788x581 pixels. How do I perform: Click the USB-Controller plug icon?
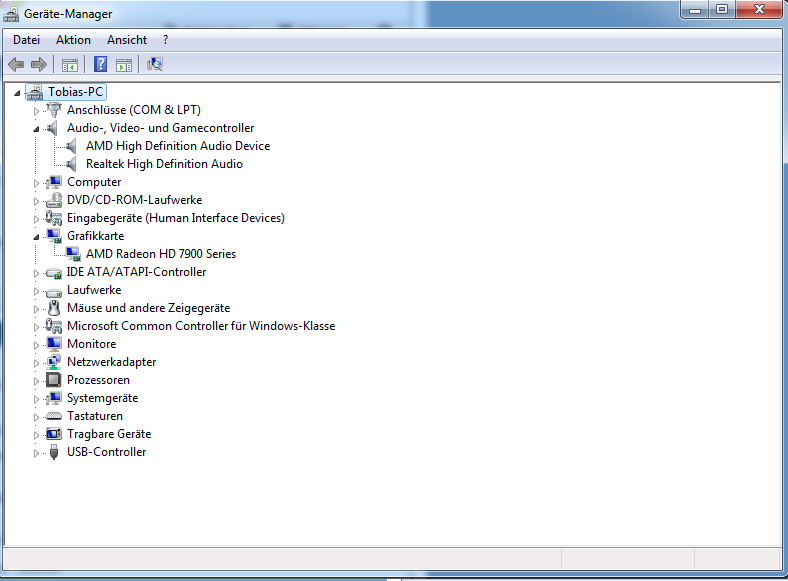click(54, 452)
